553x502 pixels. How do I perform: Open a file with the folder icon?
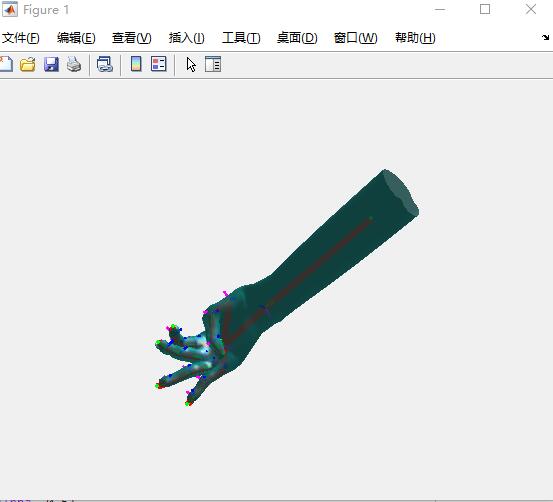tap(28, 64)
